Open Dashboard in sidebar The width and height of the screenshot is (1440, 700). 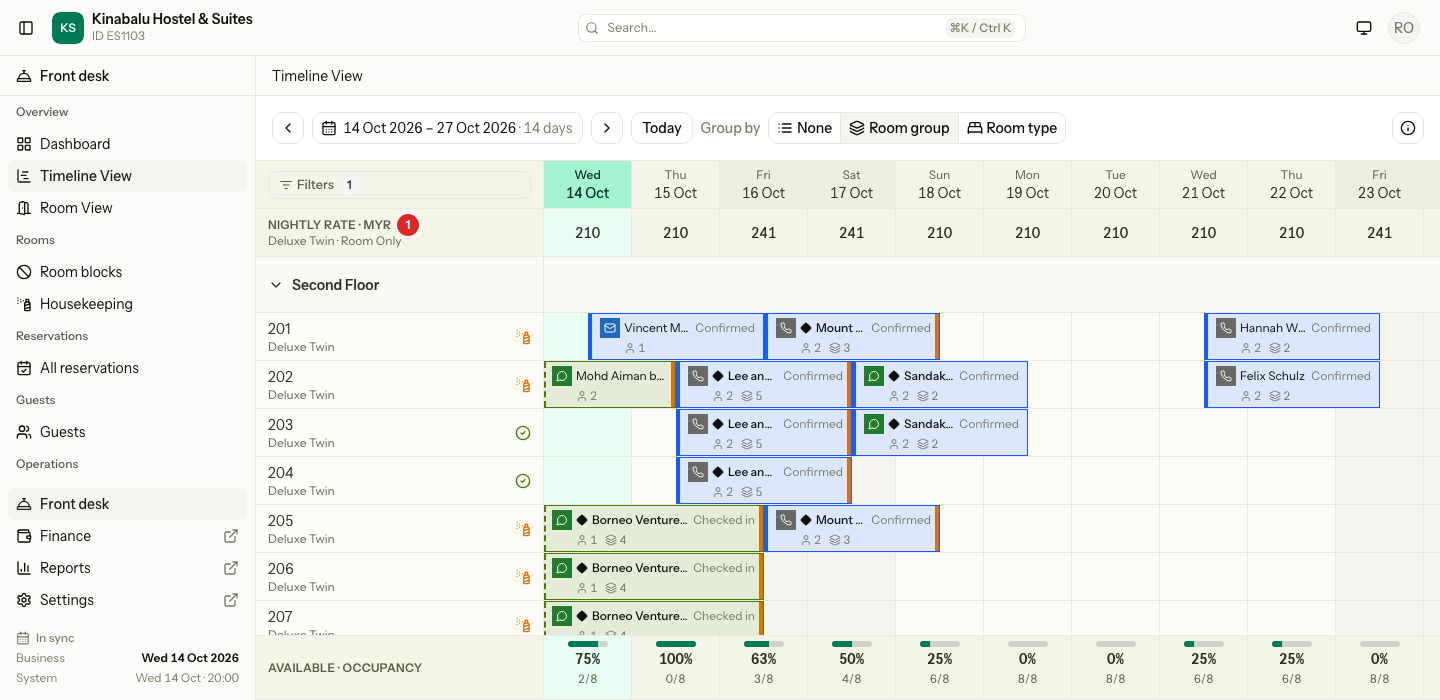click(127, 144)
